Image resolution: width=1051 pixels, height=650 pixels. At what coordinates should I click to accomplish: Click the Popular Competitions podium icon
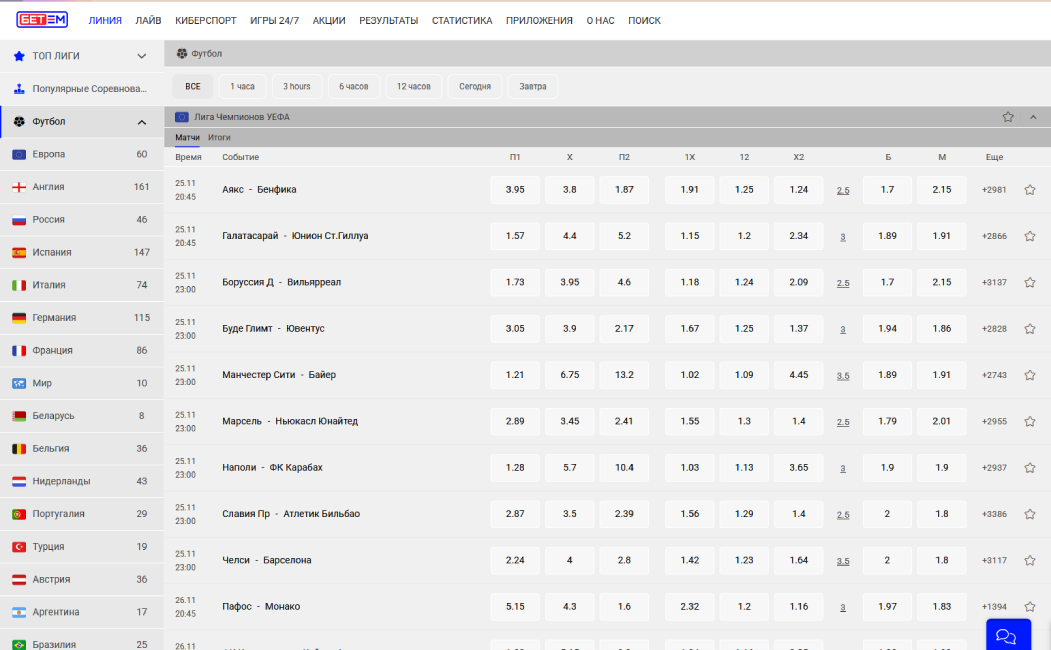(19, 89)
